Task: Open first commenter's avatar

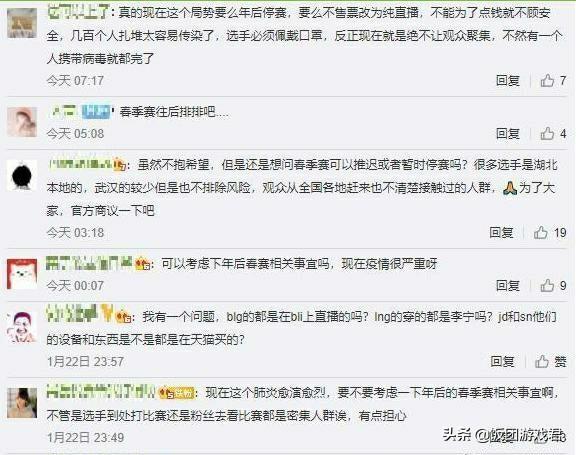Action: tap(22, 23)
